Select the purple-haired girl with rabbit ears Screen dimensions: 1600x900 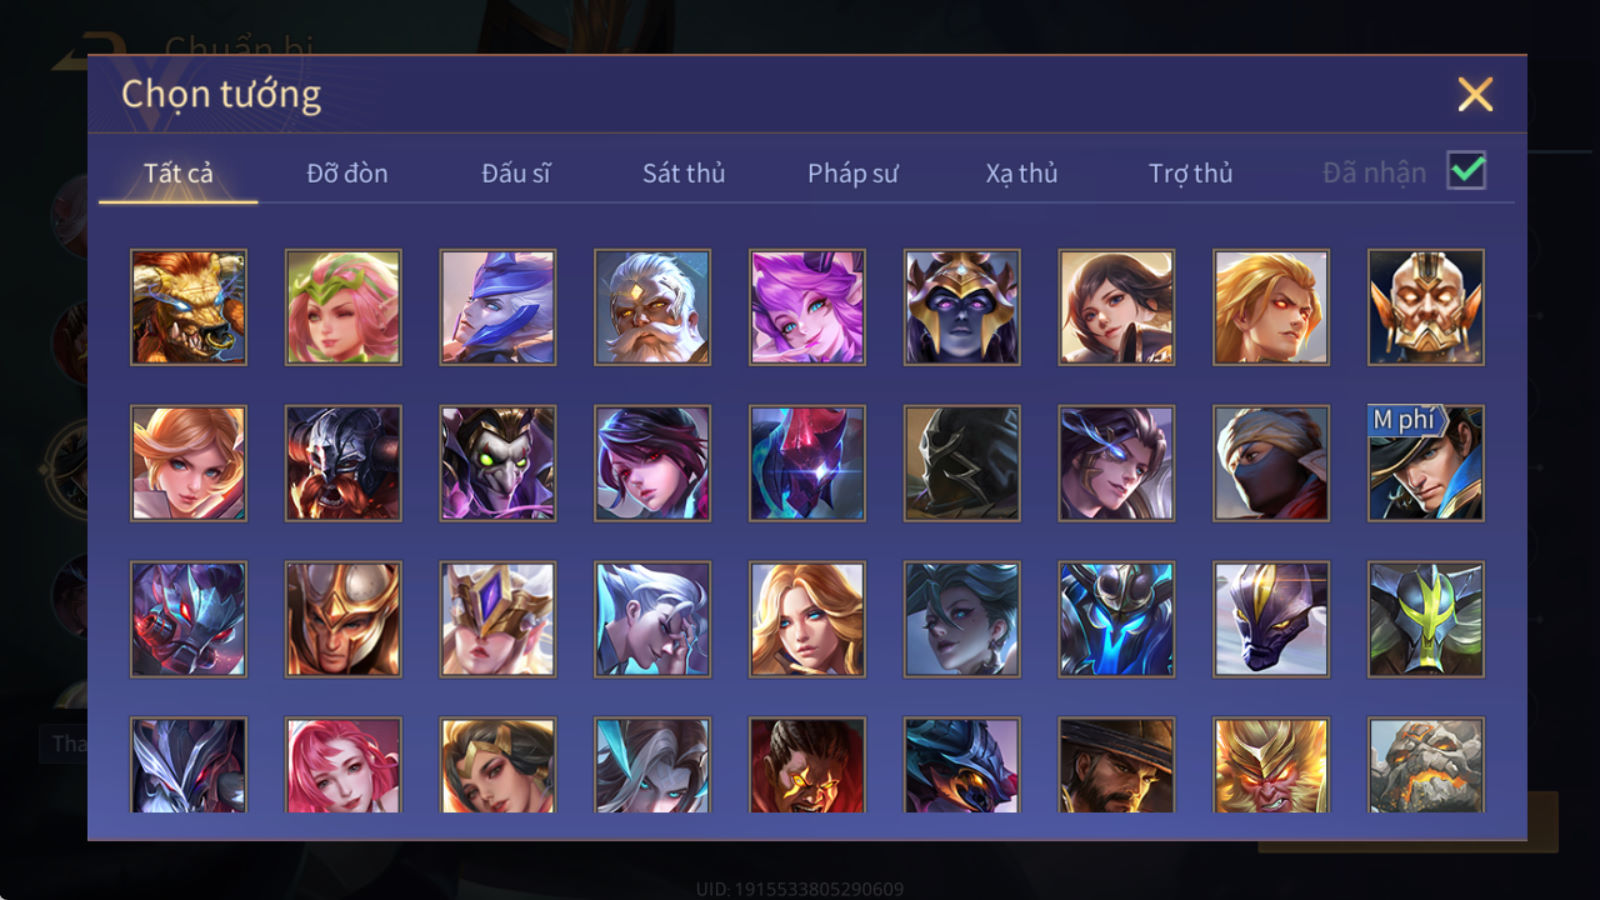tap(807, 307)
